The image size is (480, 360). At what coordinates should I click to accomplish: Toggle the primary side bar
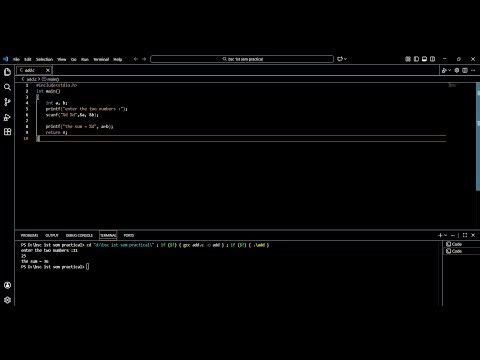416,59
